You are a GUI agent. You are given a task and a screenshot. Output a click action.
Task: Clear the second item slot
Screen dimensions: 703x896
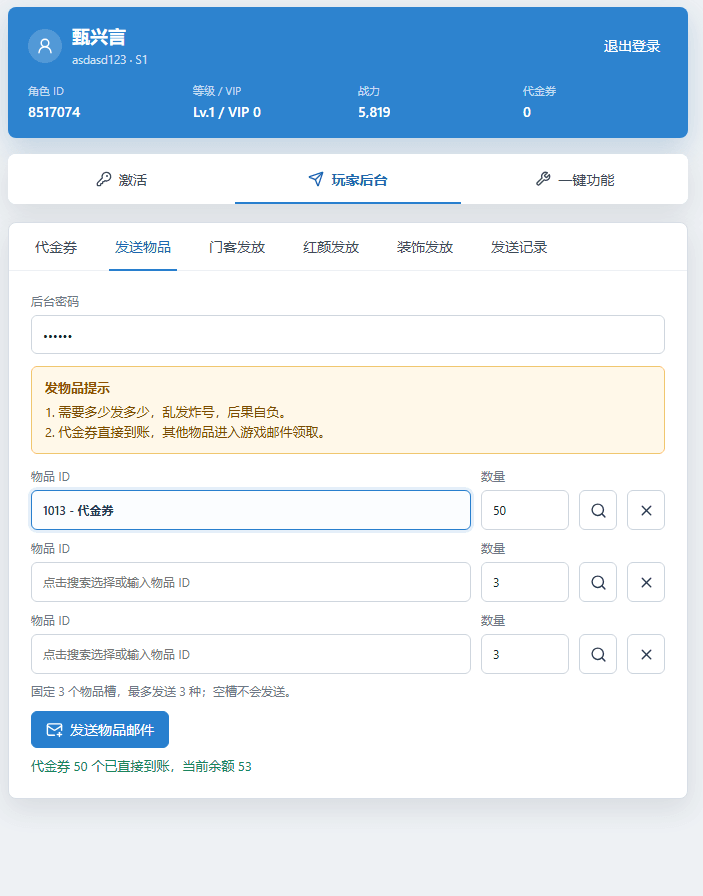point(646,582)
